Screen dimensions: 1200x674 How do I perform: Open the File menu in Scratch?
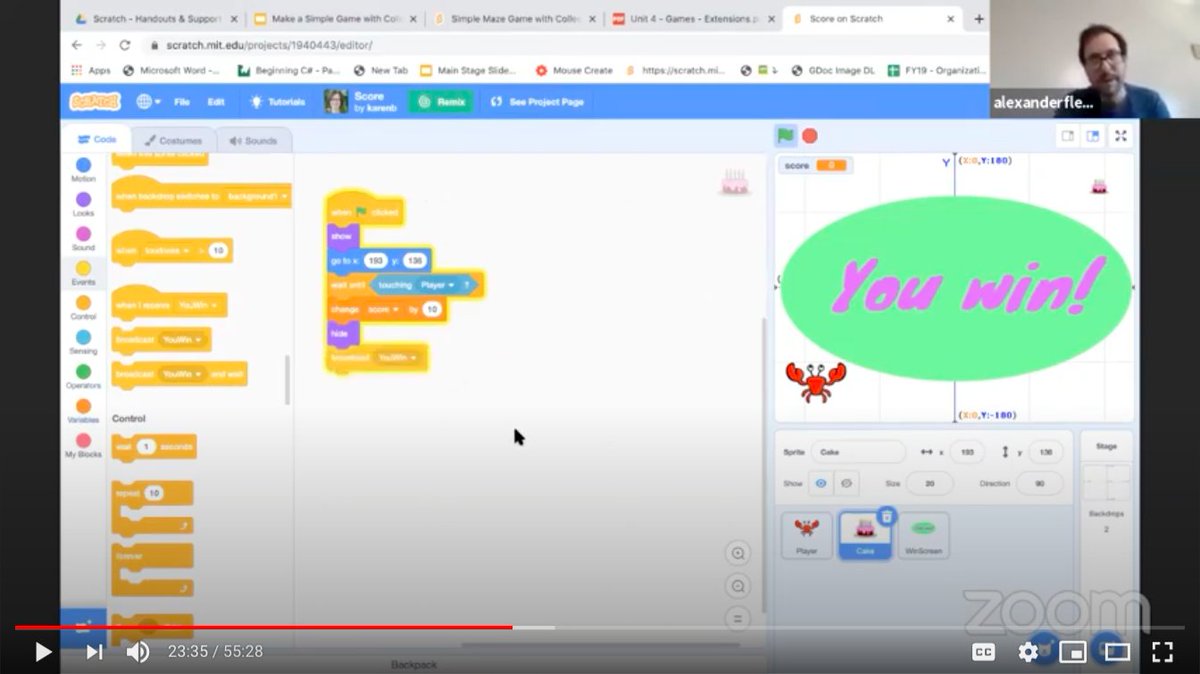click(x=182, y=101)
